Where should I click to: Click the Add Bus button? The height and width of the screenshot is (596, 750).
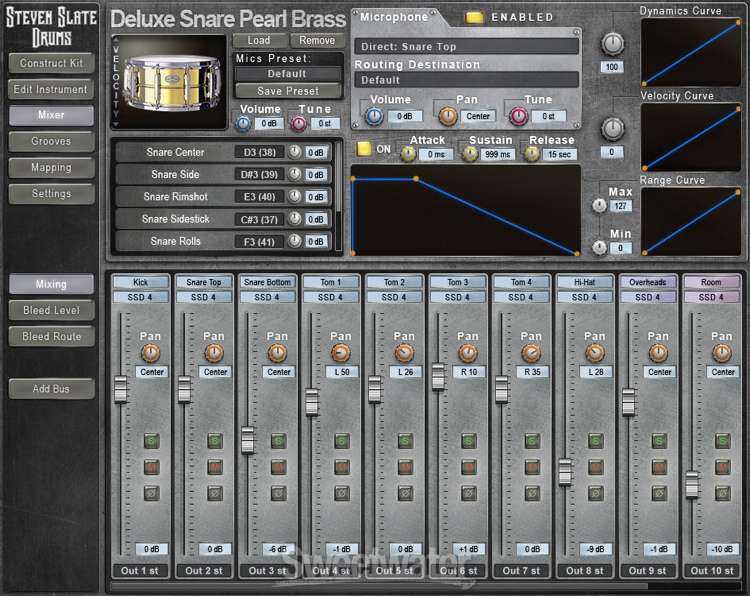coord(51,389)
